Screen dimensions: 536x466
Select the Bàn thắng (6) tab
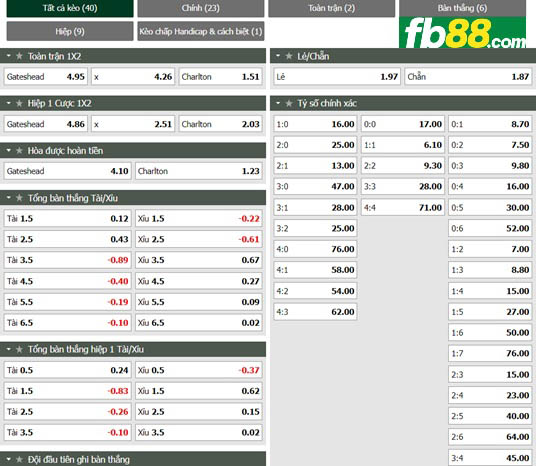463,8
